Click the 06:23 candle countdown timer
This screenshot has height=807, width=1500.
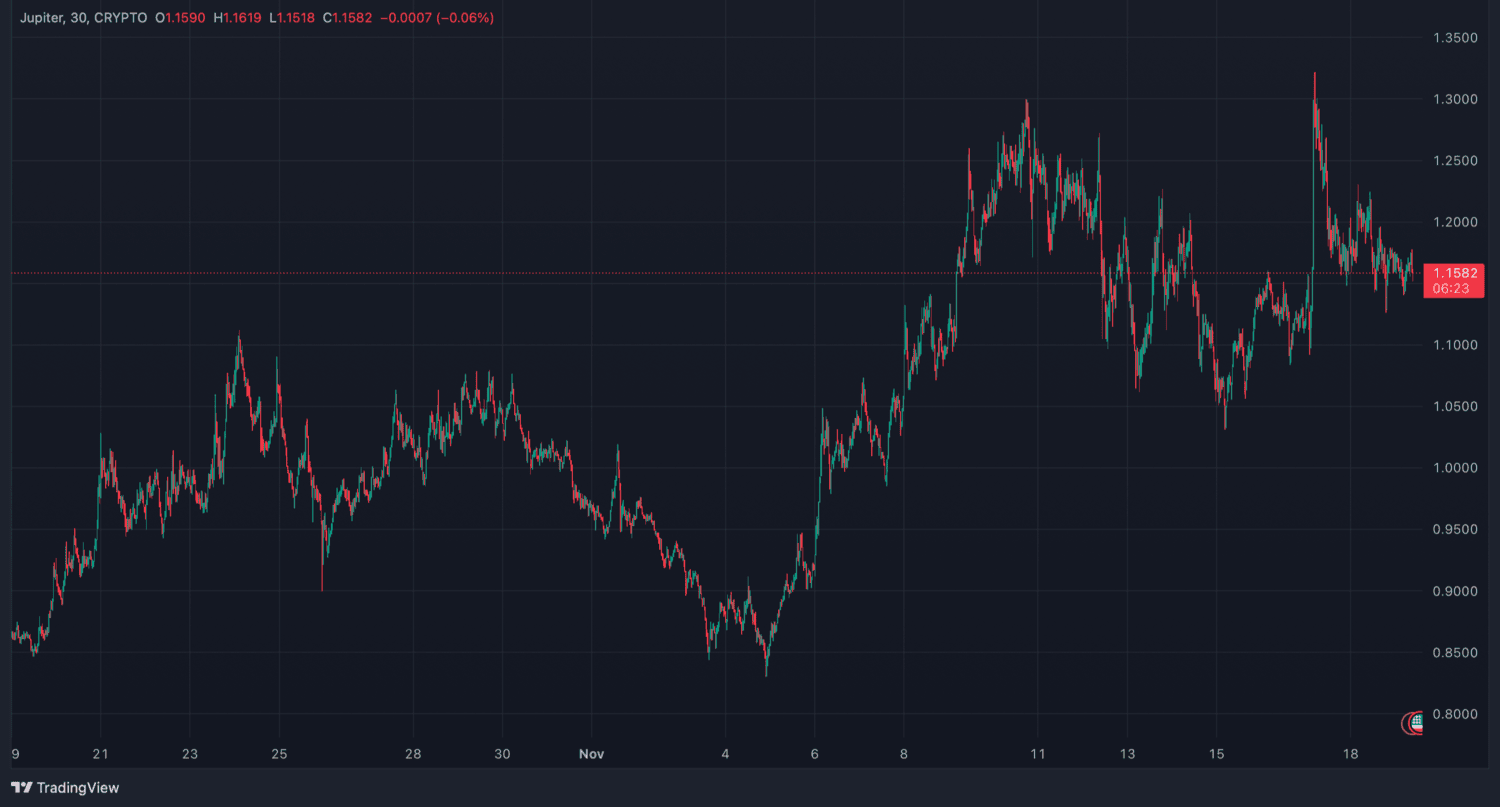pyautogui.click(x=1455, y=288)
